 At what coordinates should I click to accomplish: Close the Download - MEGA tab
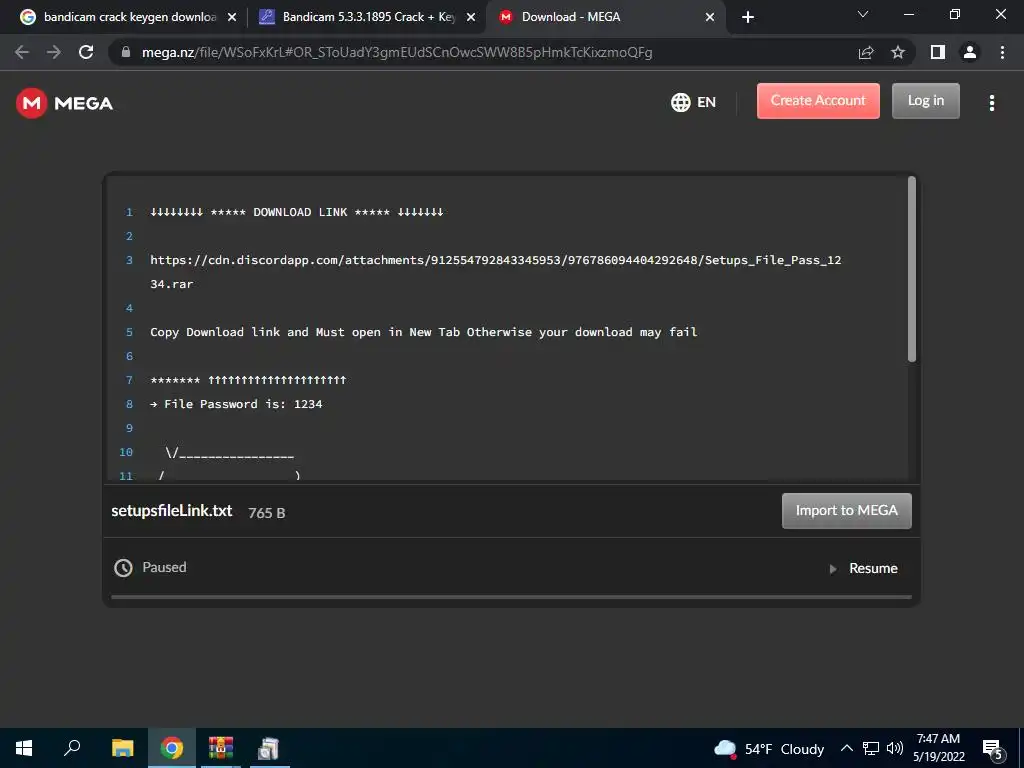click(x=710, y=18)
